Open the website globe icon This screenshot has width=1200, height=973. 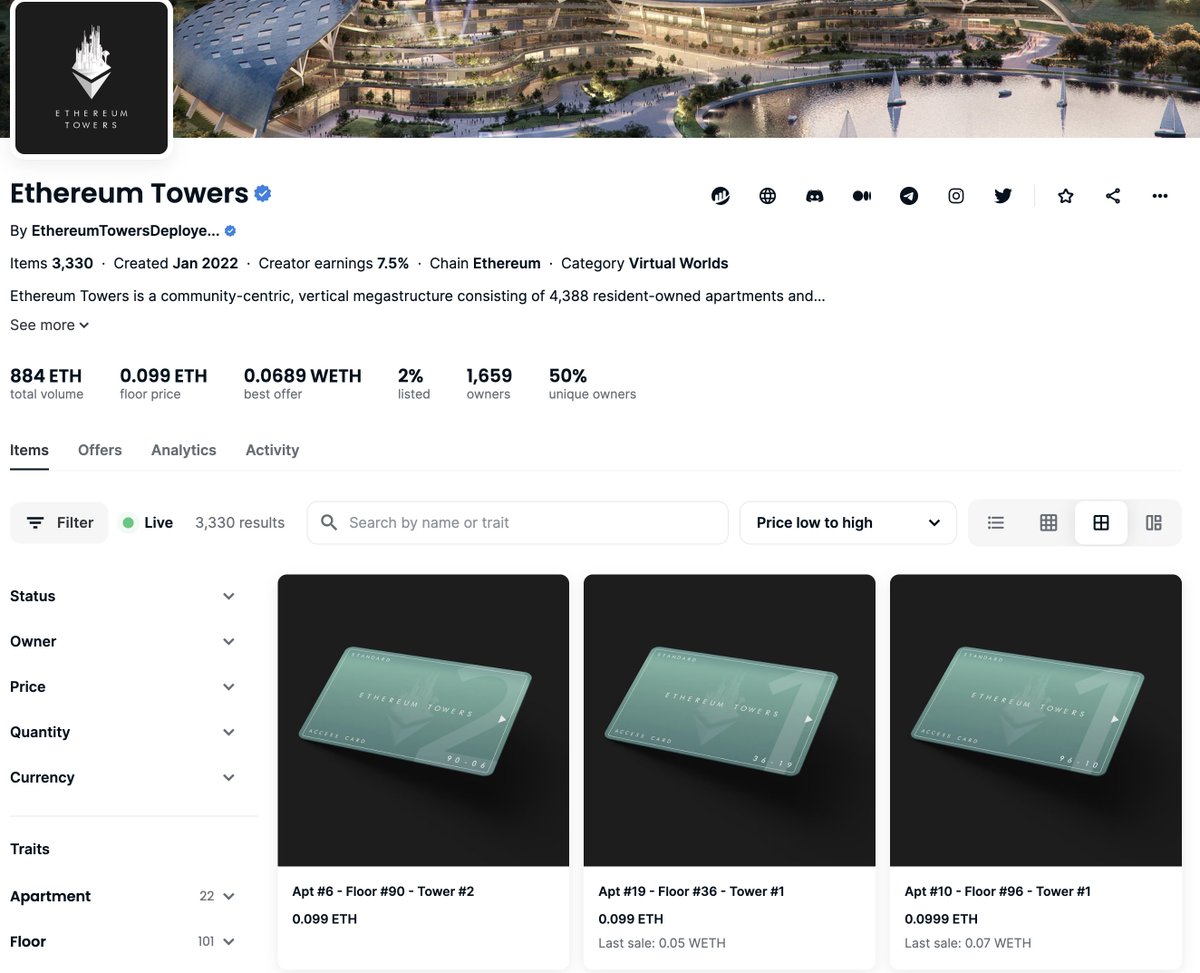[768, 196]
